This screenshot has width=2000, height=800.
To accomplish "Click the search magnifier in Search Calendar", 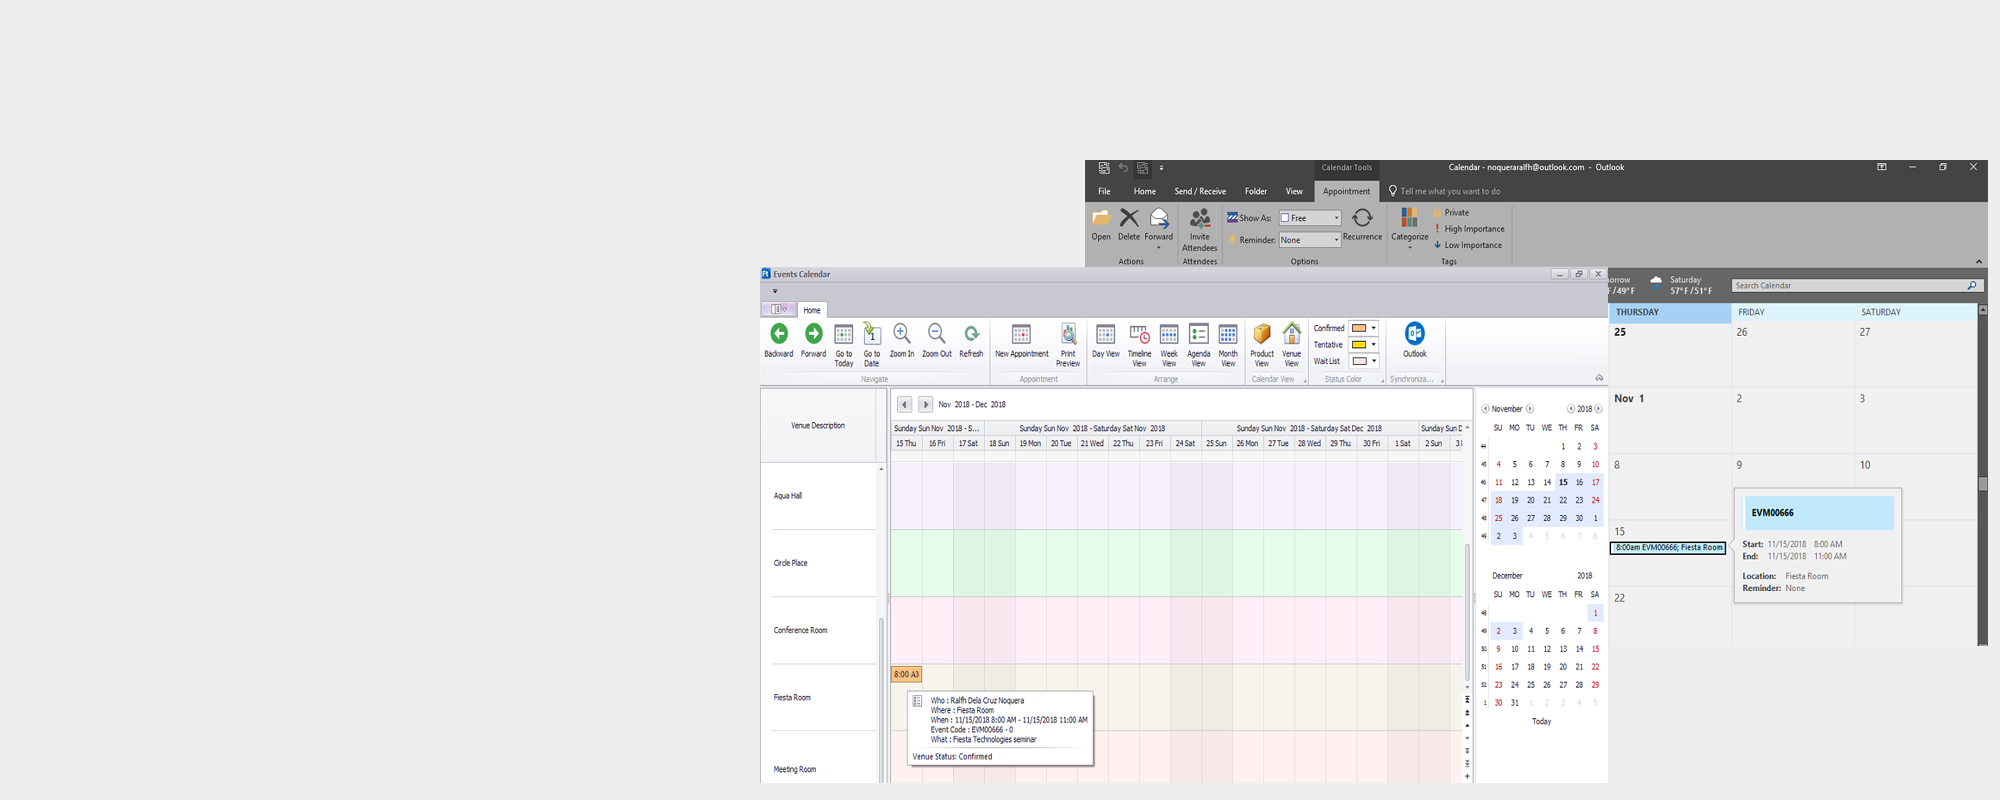I will click(1971, 286).
